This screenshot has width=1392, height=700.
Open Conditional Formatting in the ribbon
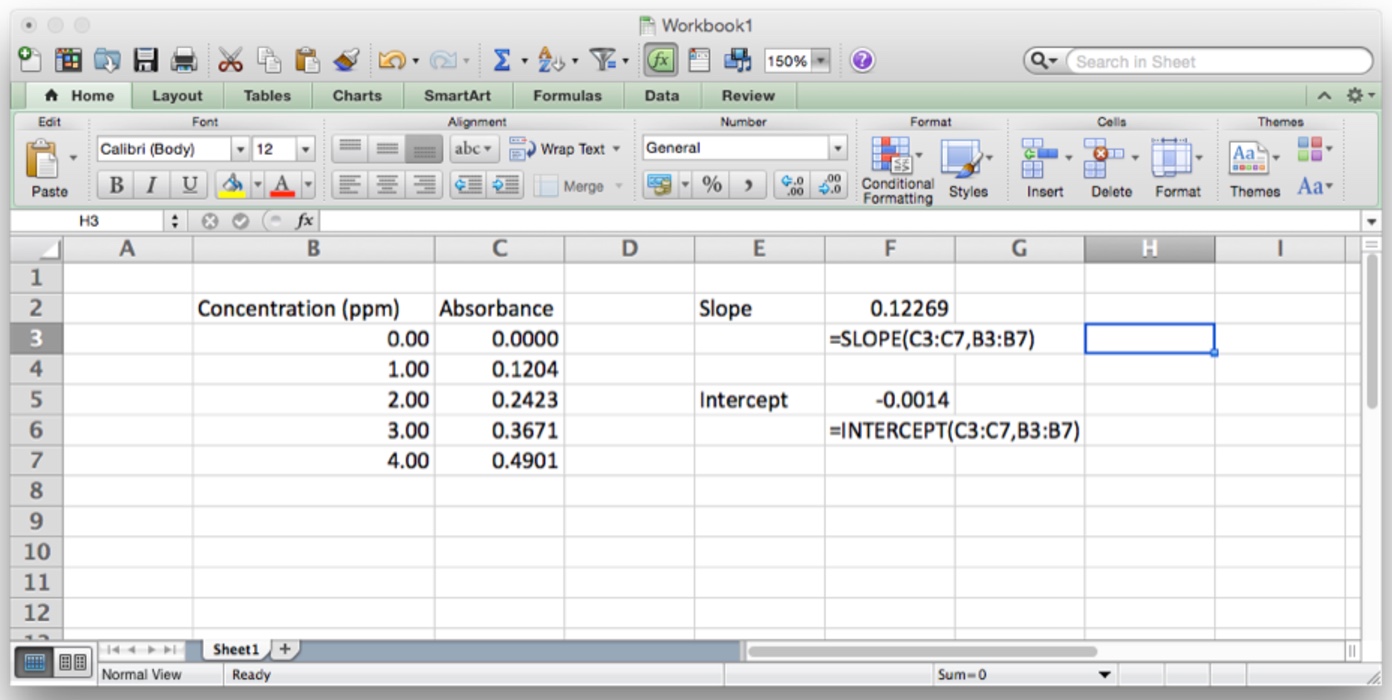[x=897, y=169]
